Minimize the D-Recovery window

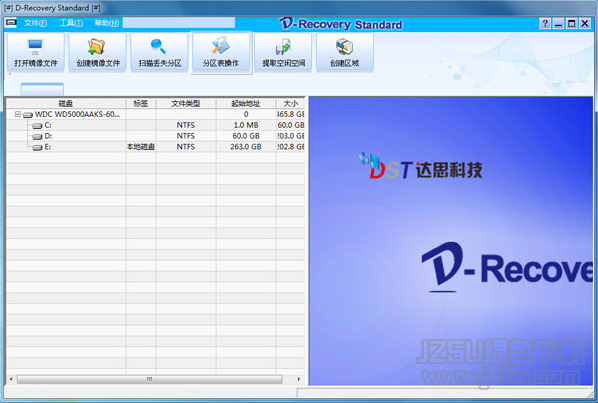coord(558,24)
